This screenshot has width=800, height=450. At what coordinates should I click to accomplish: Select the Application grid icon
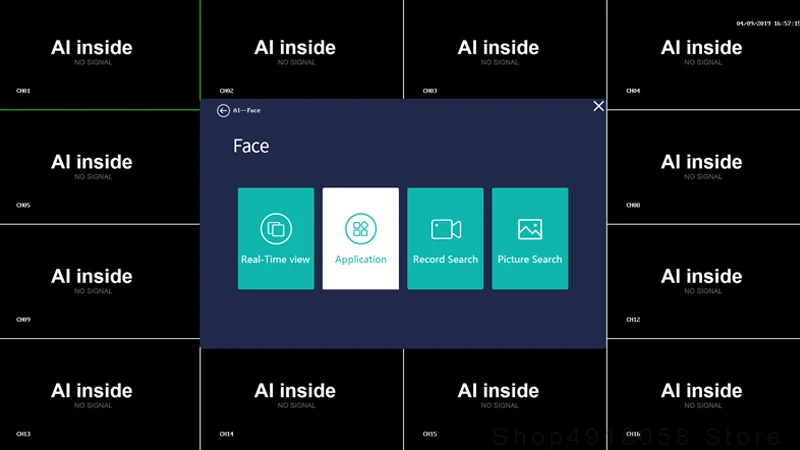tap(361, 229)
